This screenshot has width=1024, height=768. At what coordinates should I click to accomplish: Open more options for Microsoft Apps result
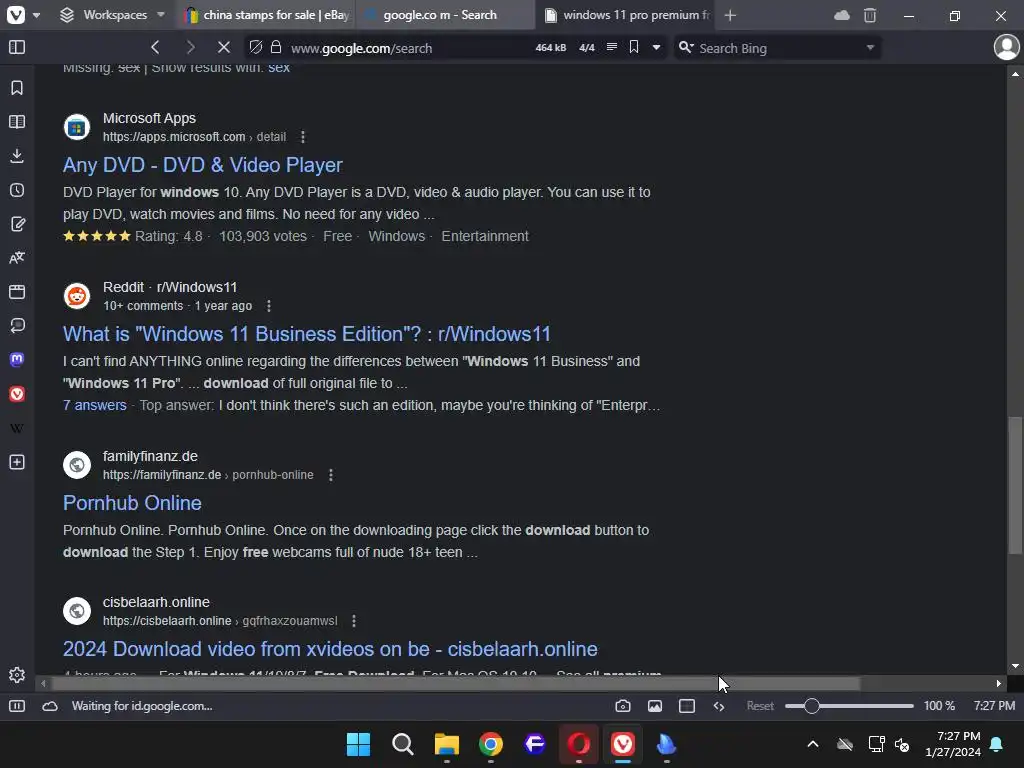pyautogui.click(x=302, y=136)
